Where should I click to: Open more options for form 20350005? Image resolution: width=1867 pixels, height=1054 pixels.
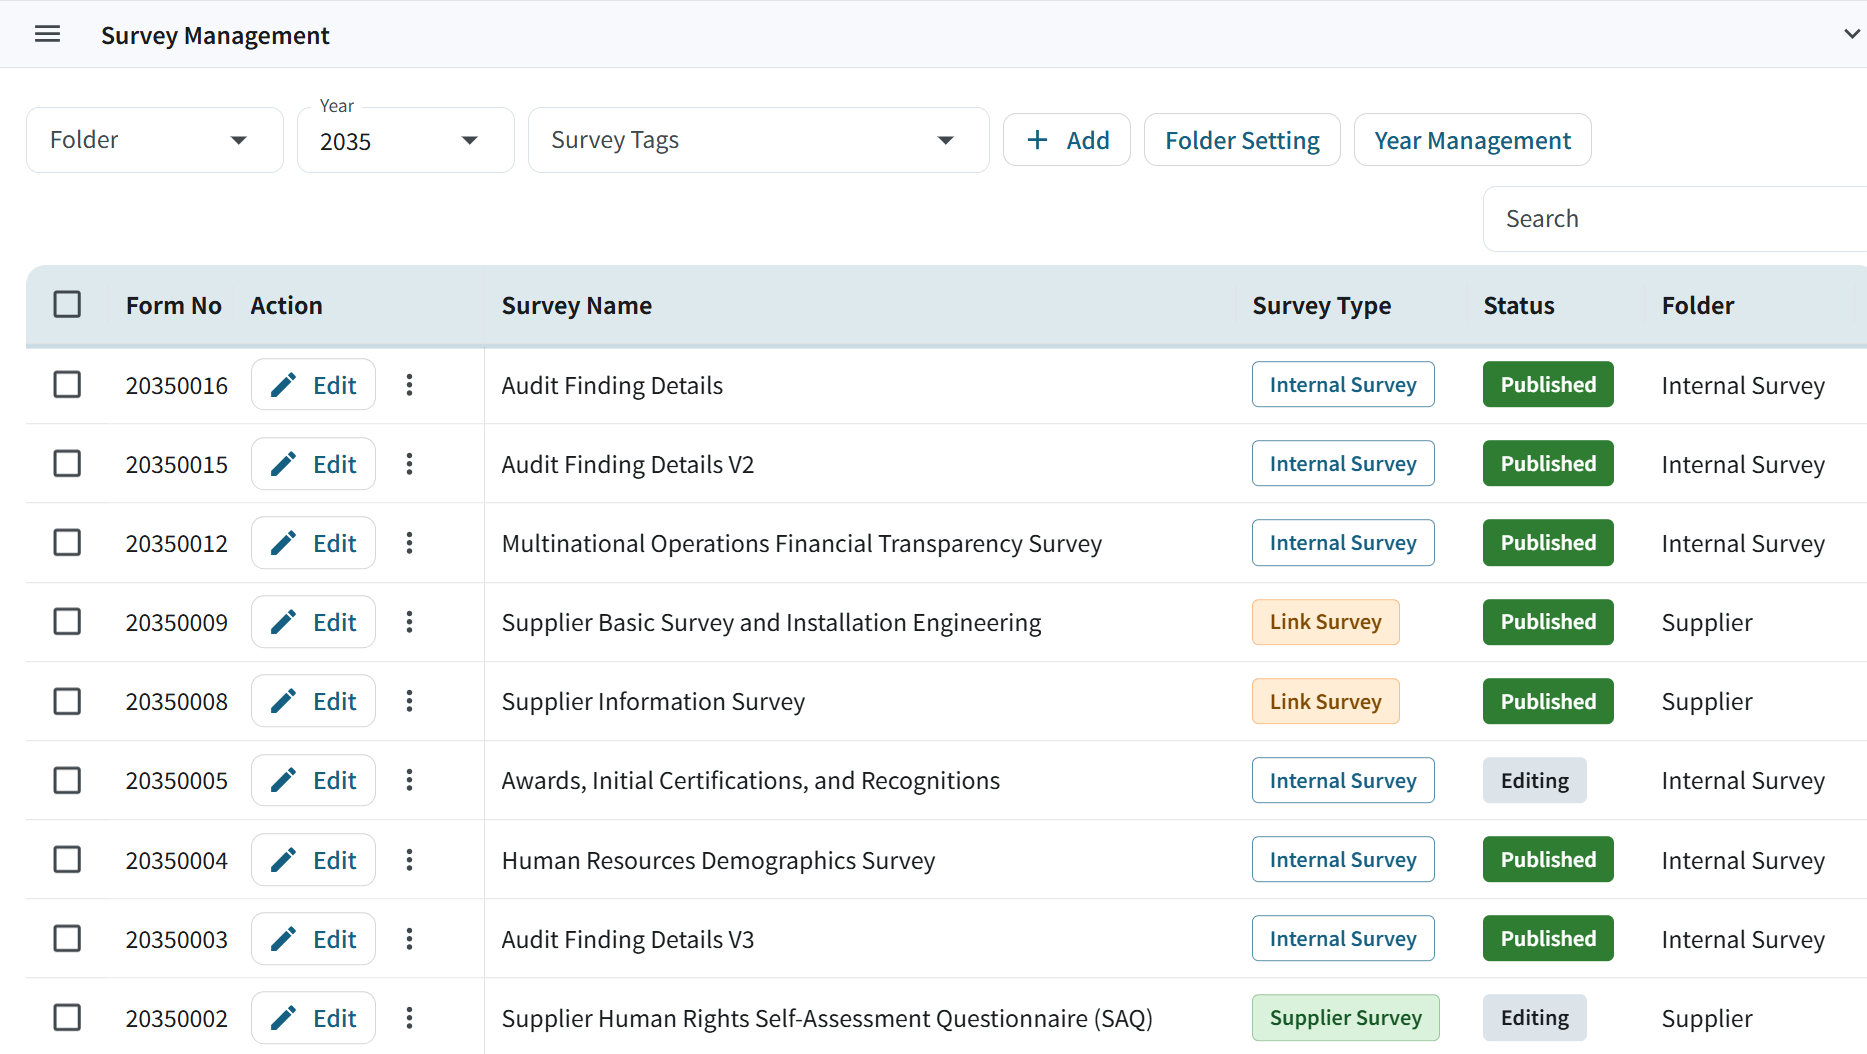pos(409,780)
